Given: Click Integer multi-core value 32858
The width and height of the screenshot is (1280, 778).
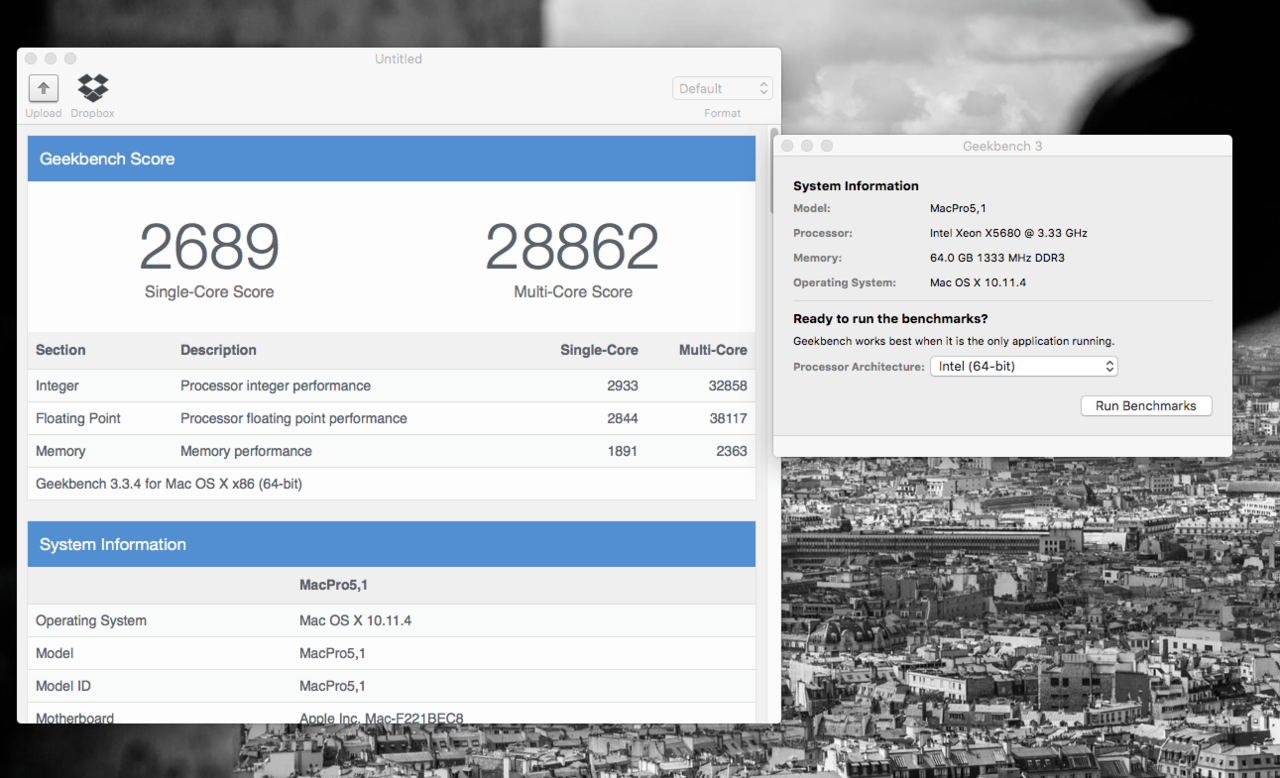Looking at the screenshot, I should pyautogui.click(x=728, y=386).
